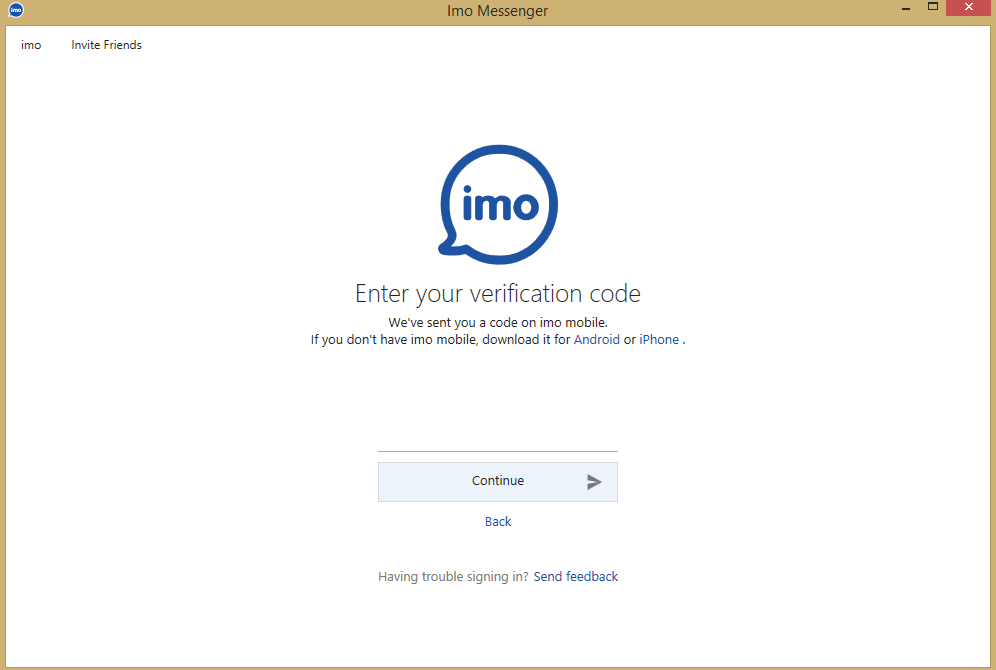Open the iPhone download link
Image resolution: width=996 pixels, height=670 pixels.
point(659,340)
